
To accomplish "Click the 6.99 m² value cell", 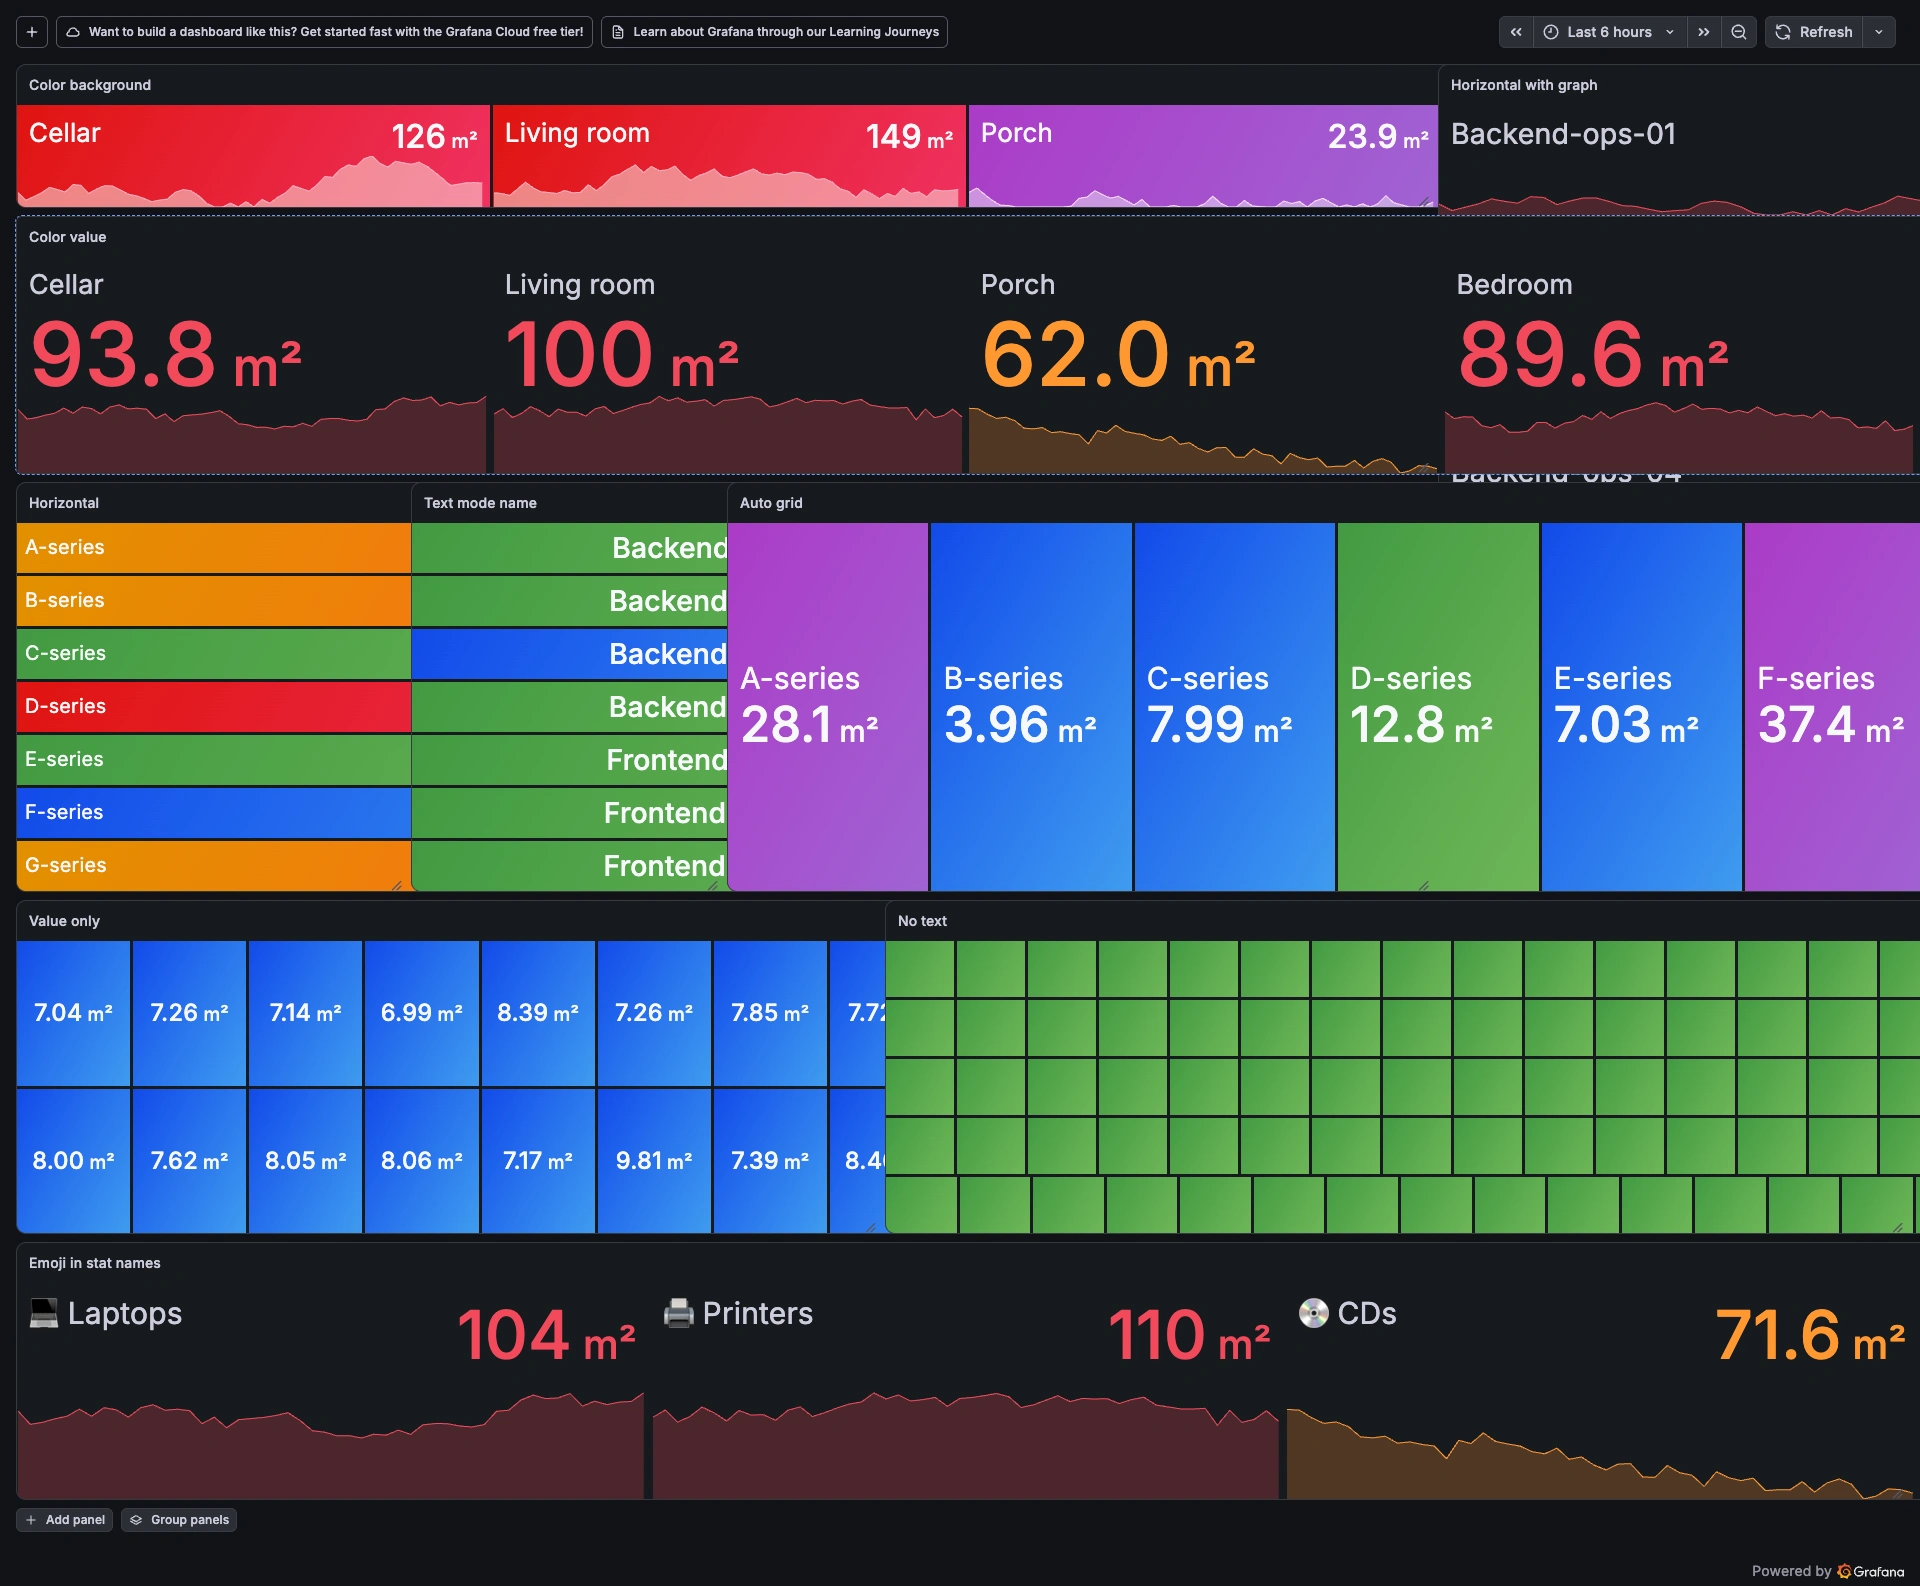I will [421, 1013].
